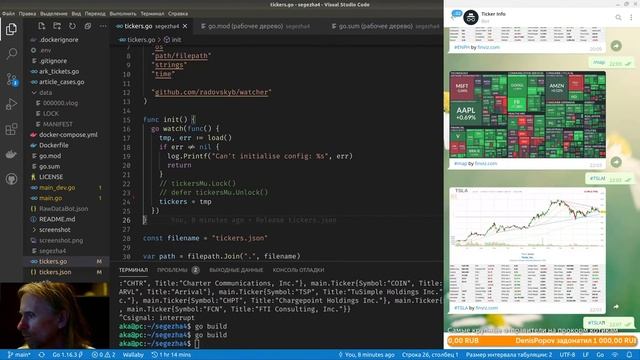Open Ticker Info bot avatar
The image size is (640, 360).
(x=471, y=18)
